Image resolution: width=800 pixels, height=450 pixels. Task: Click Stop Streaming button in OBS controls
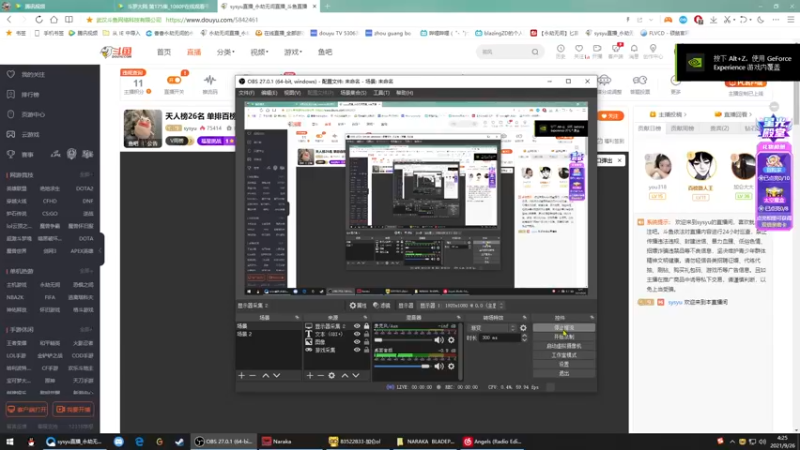564,328
